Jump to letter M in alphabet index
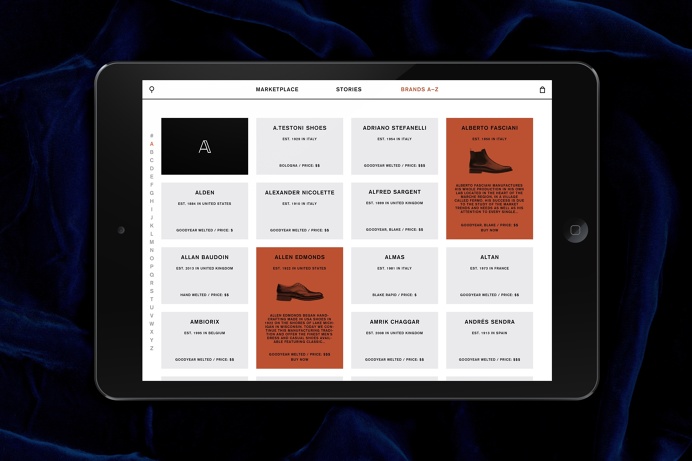 (151, 242)
